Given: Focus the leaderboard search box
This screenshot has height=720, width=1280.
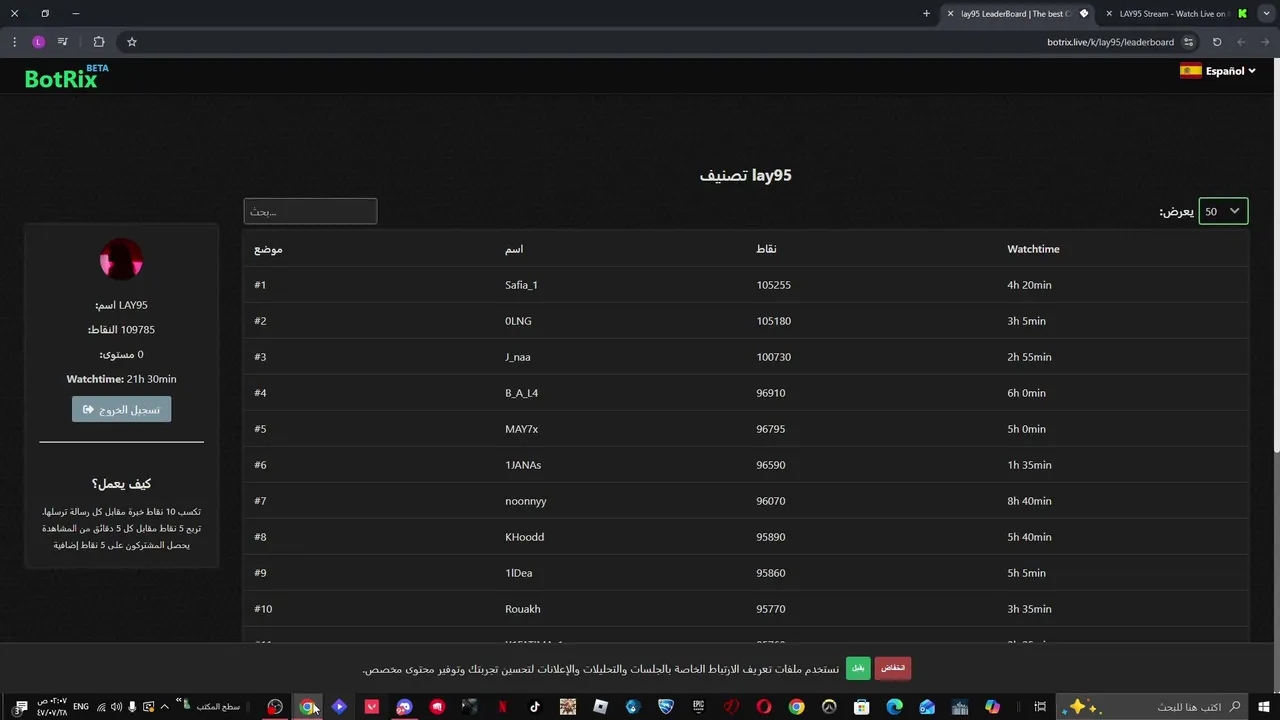Looking at the screenshot, I should 310,211.
